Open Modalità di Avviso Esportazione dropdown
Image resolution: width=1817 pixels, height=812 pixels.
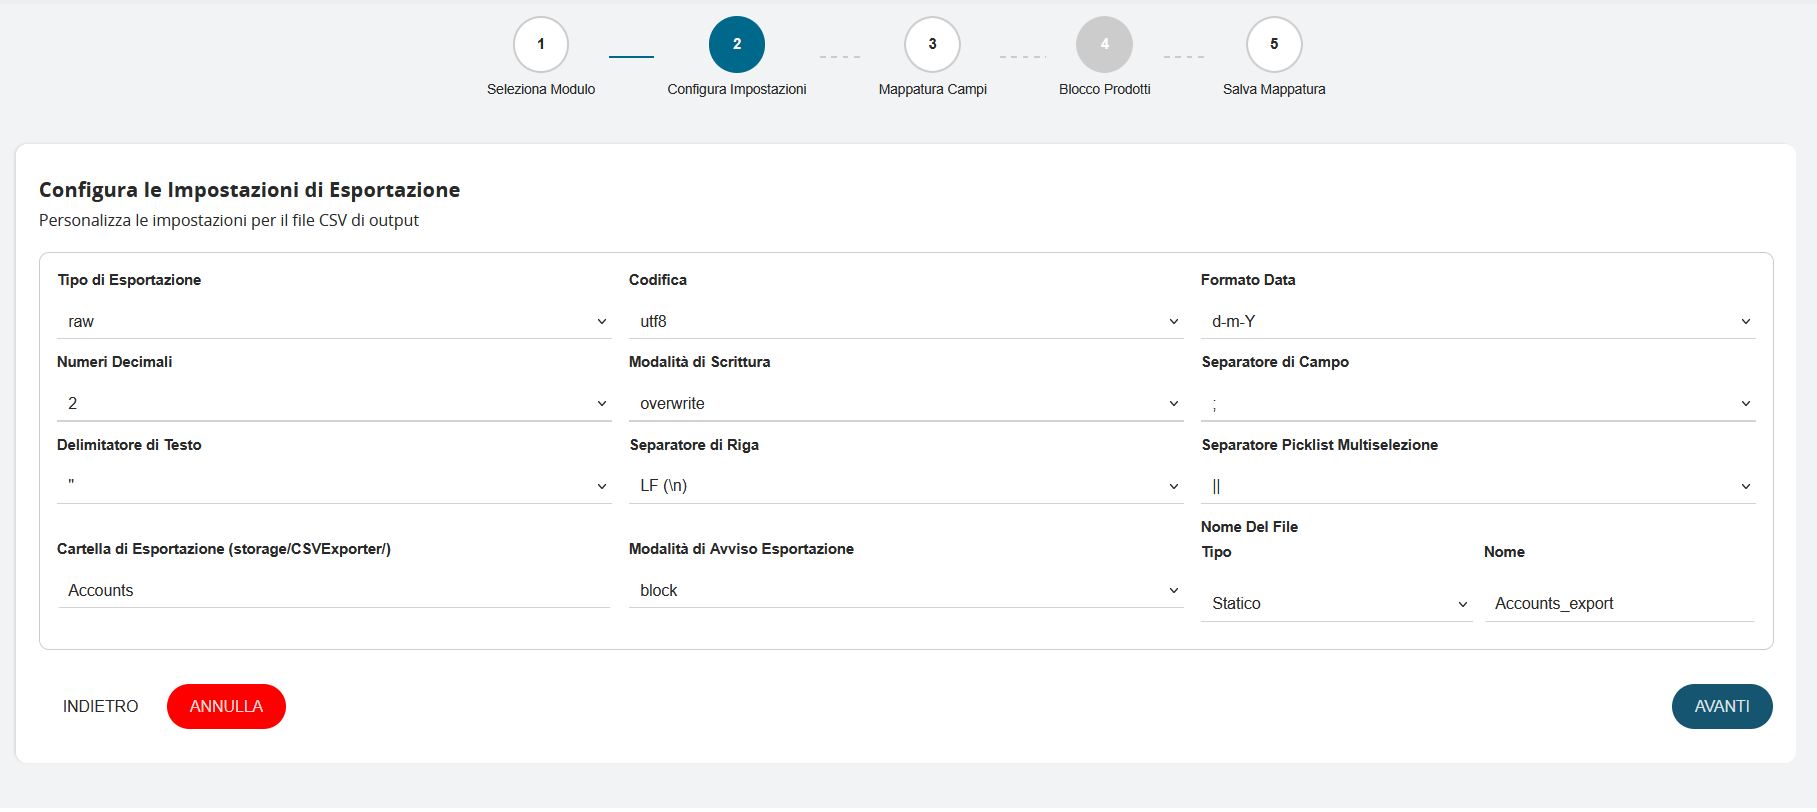pos(906,591)
